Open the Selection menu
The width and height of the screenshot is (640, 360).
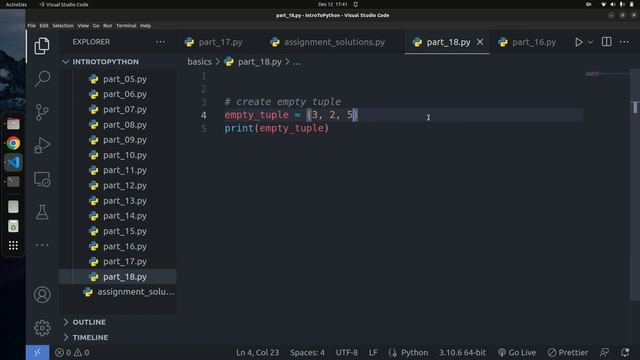63,25
